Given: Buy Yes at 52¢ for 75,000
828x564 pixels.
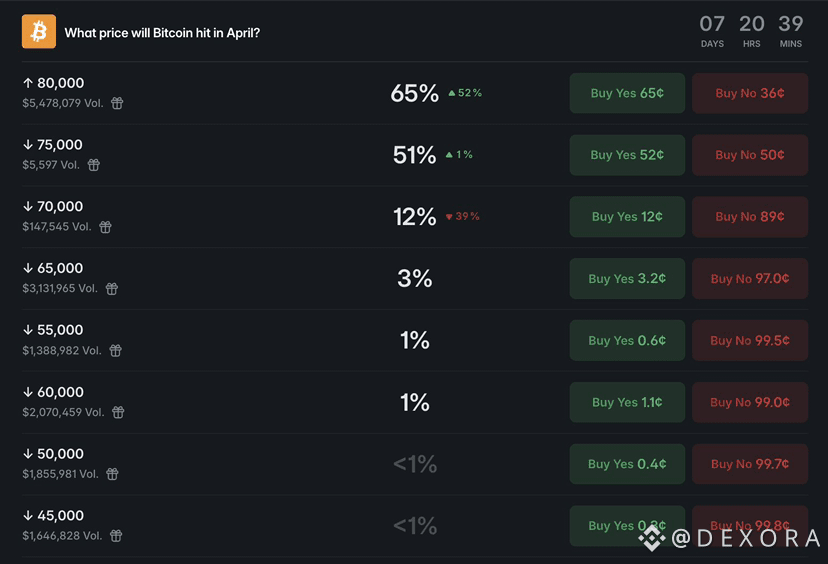Looking at the screenshot, I should 627,155.
